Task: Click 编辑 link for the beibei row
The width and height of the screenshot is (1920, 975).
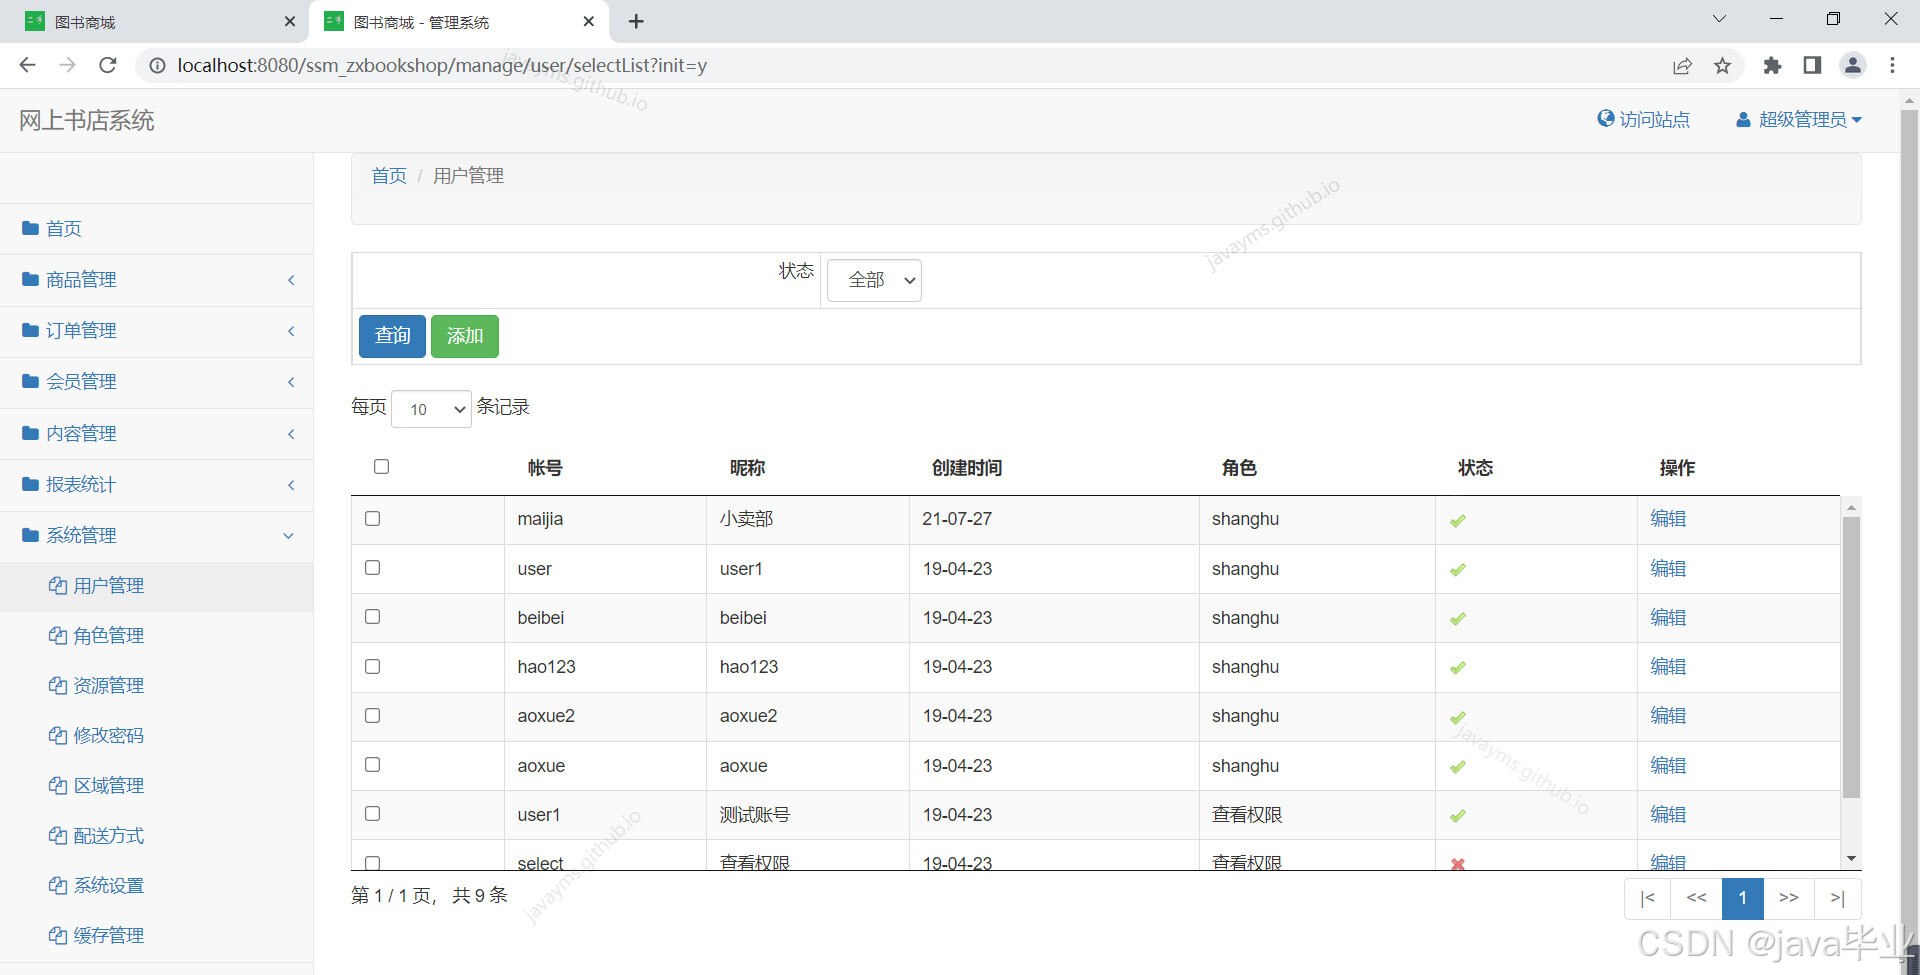Action: coord(1668,617)
